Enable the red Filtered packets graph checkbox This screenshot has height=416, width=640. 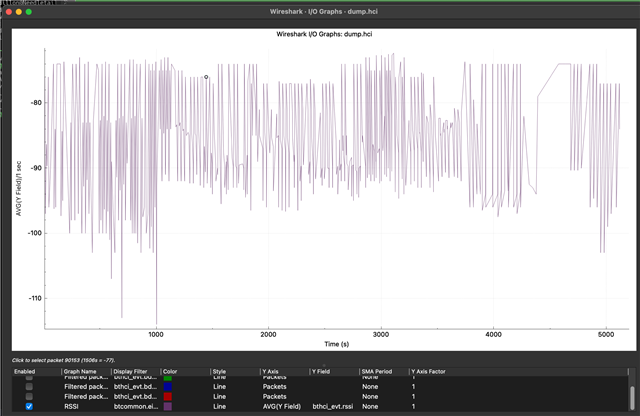(29, 396)
